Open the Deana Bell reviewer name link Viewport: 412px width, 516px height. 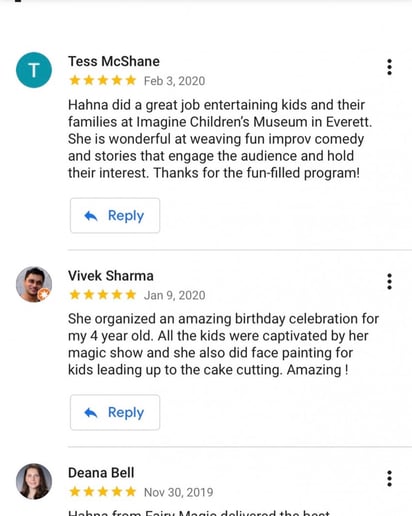(101, 473)
